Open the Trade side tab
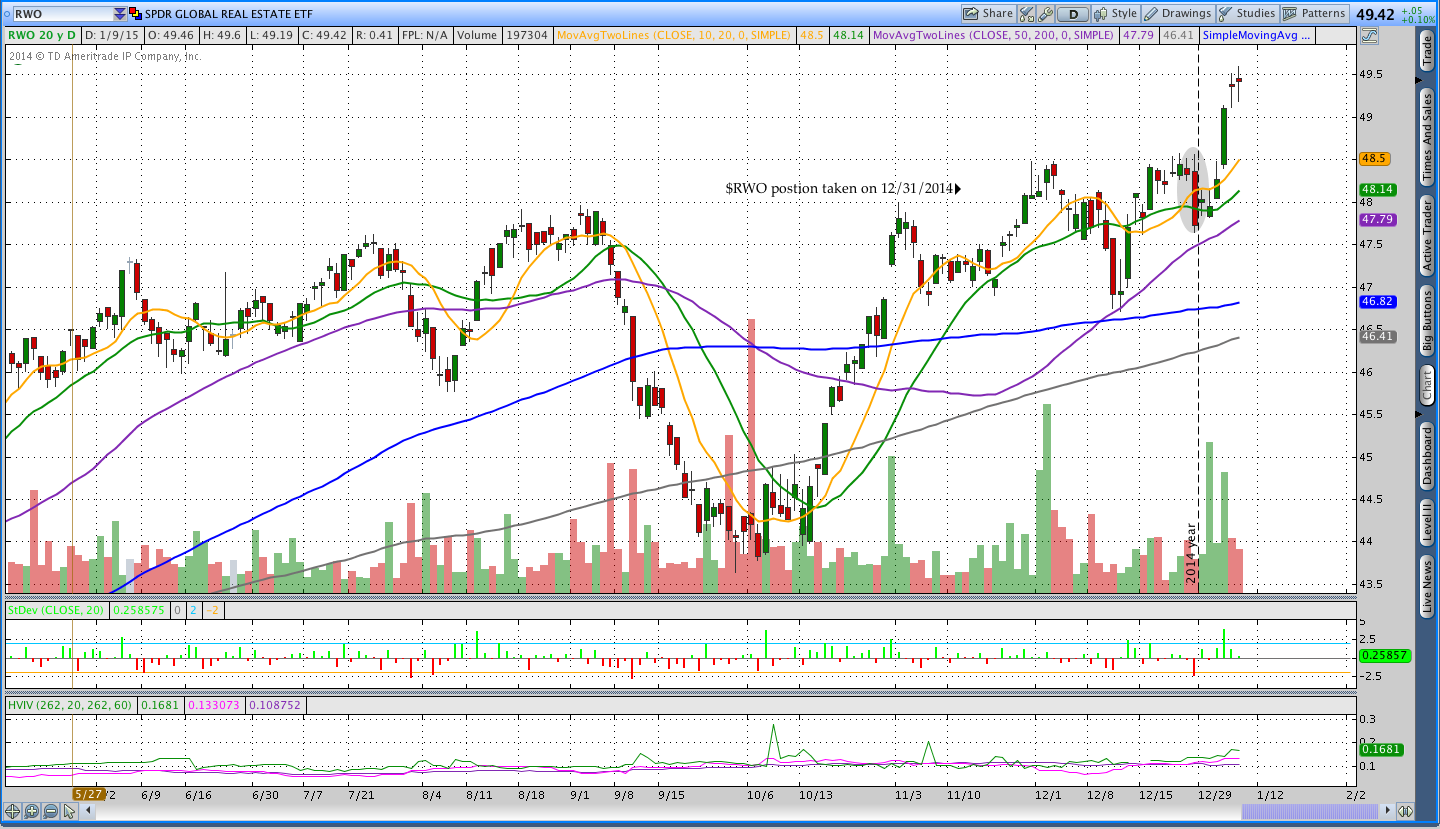Image resolution: width=1440 pixels, height=829 pixels. click(x=1426, y=49)
